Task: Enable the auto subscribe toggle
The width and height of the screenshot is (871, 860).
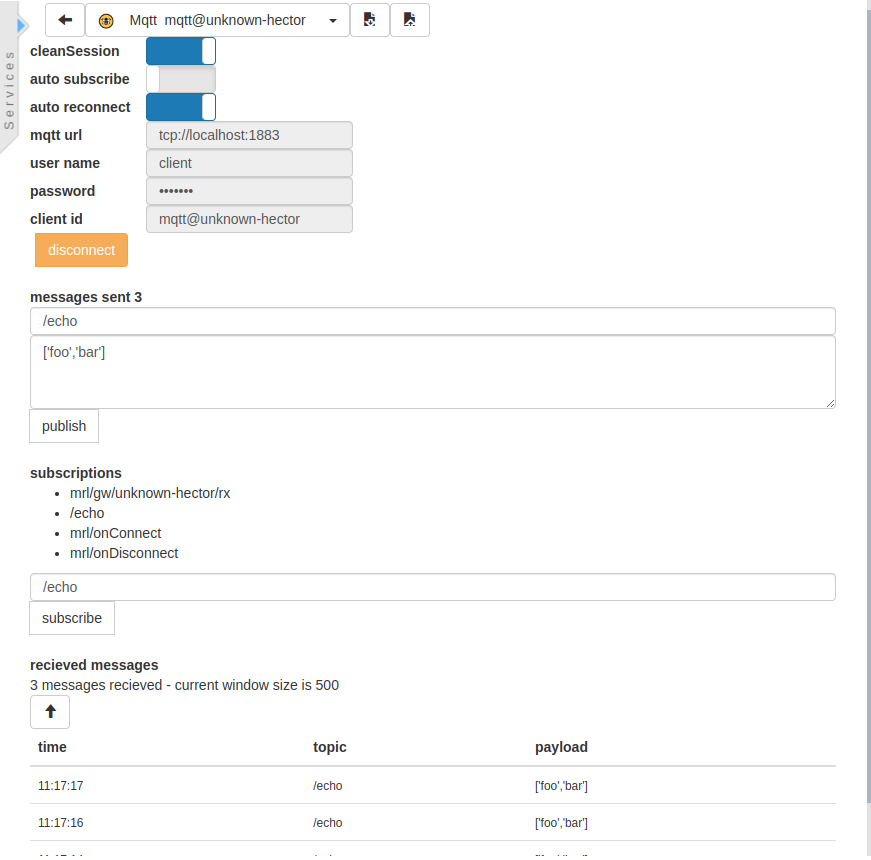Action: click(181, 79)
